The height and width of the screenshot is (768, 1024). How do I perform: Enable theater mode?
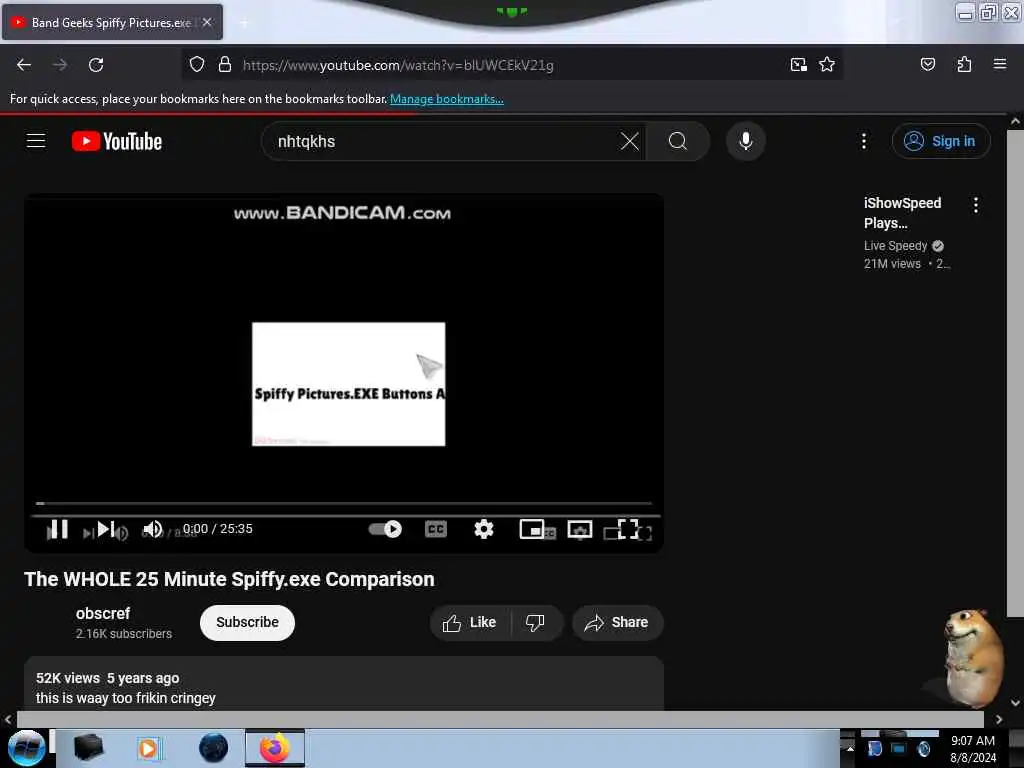[x=580, y=530]
